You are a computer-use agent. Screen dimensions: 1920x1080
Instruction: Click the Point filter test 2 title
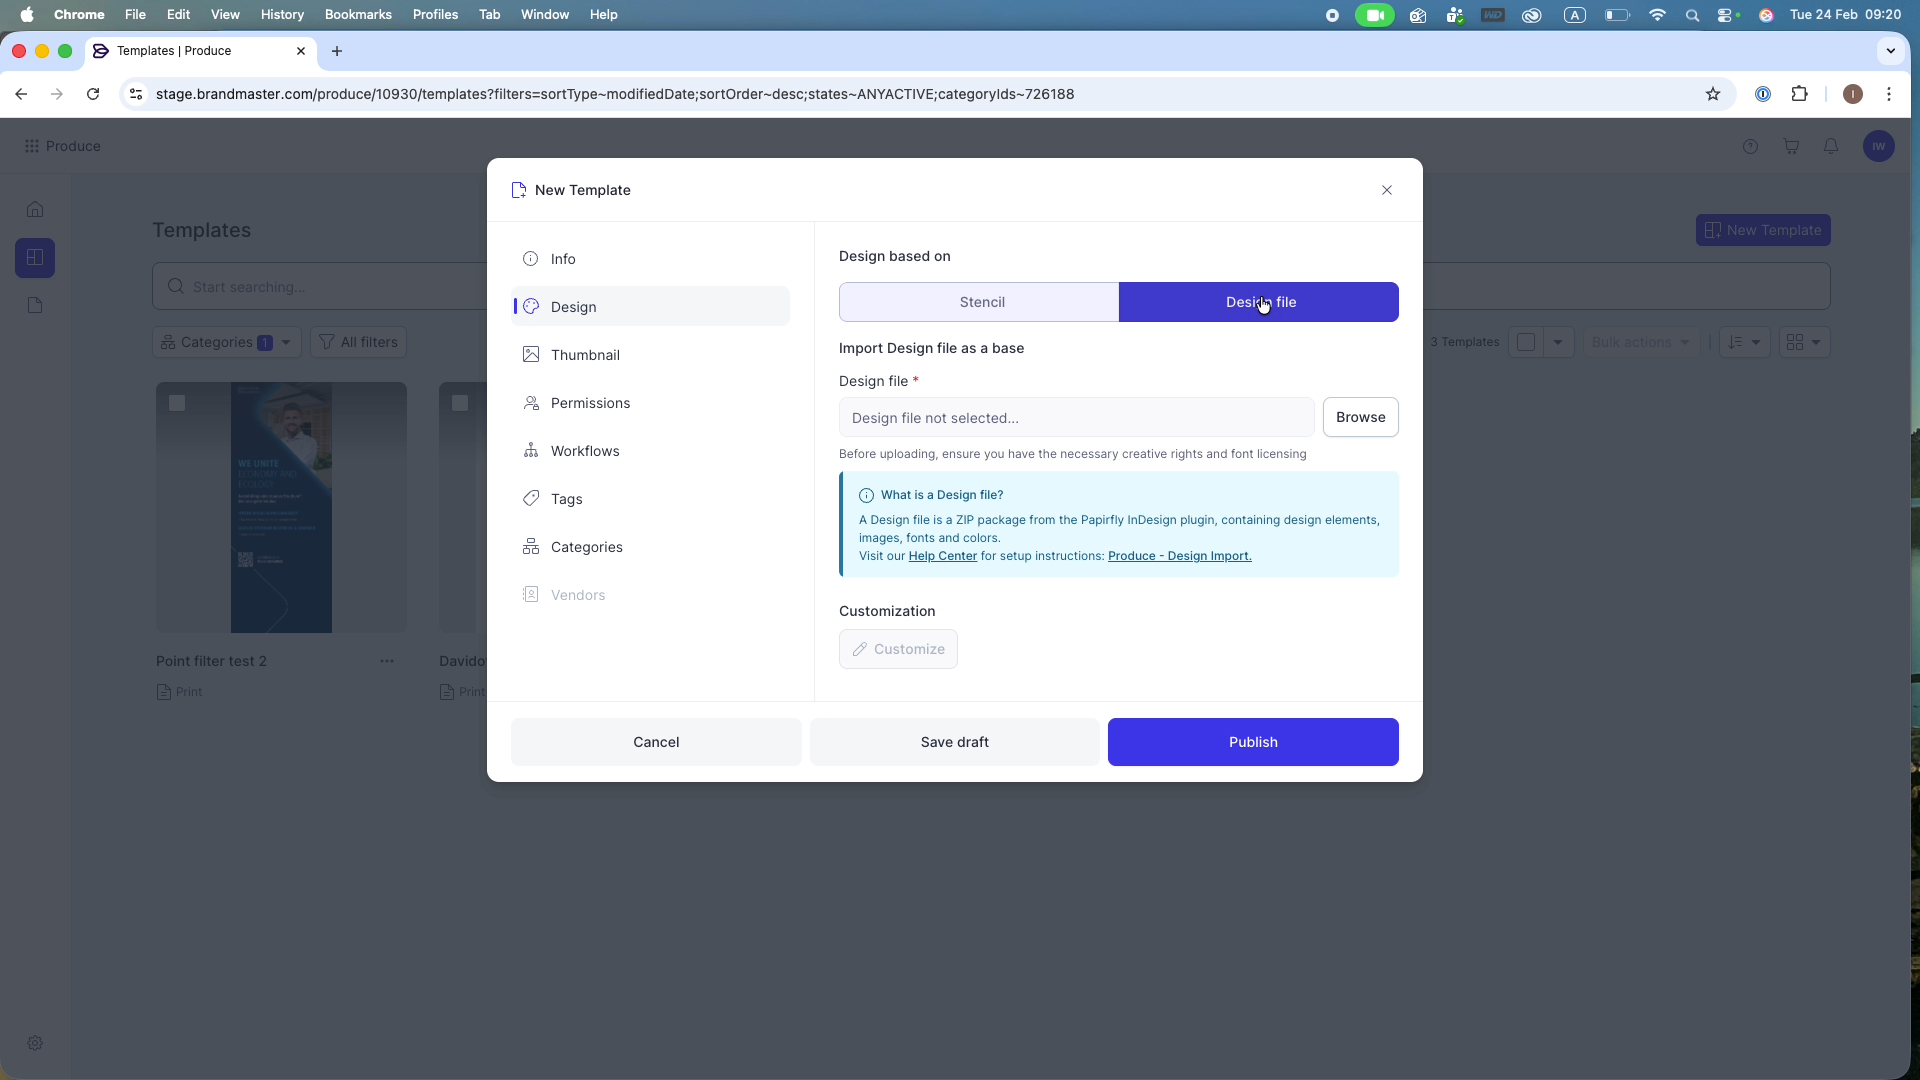tap(211, 661)
